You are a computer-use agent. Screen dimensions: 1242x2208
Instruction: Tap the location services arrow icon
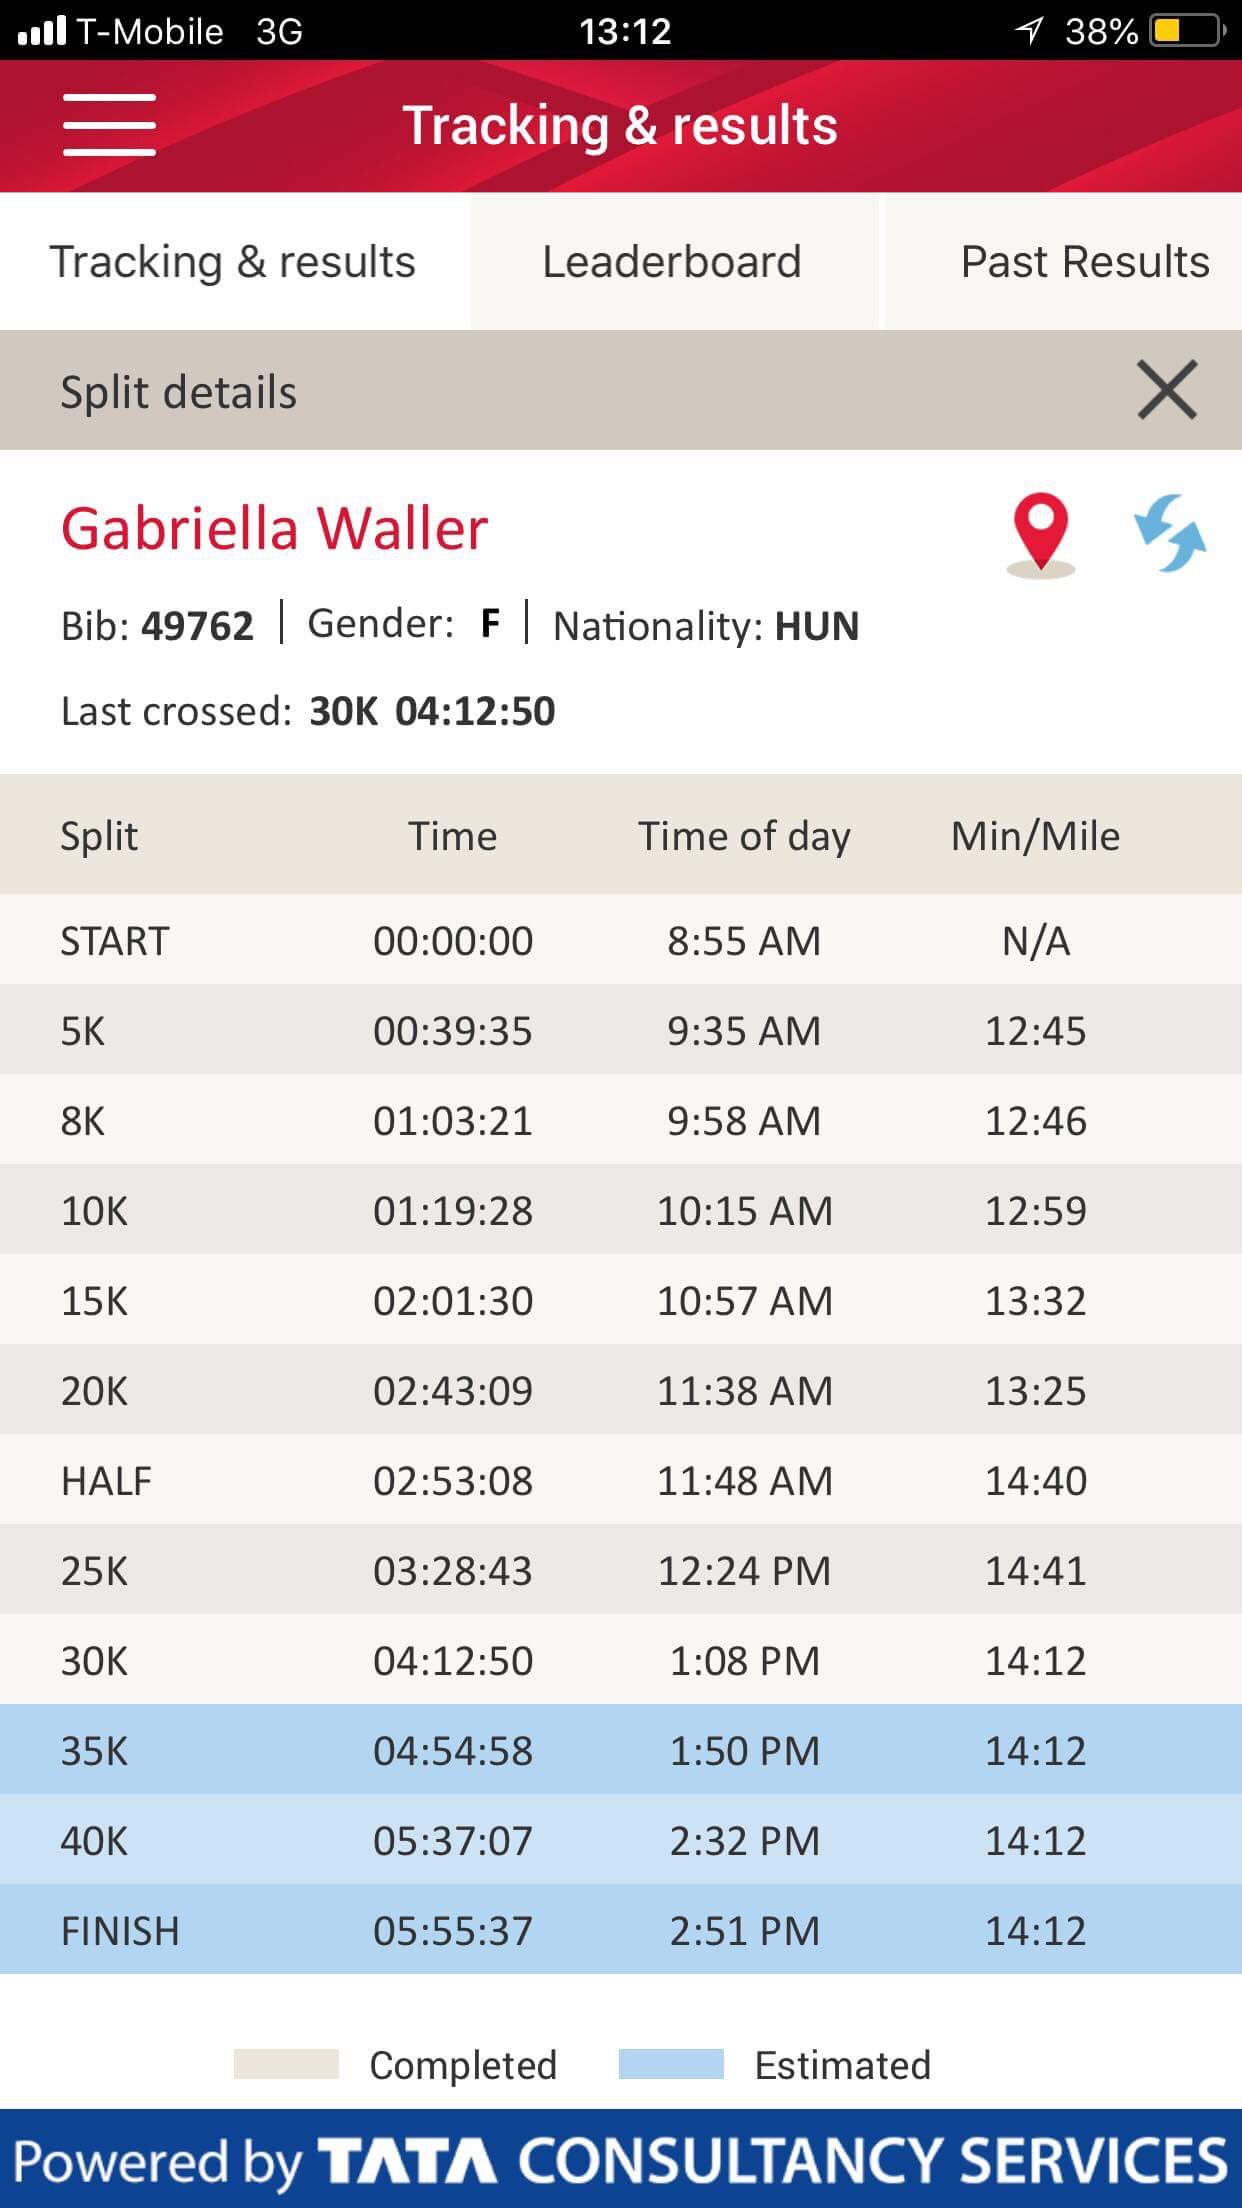click(x=1029, y=31)
